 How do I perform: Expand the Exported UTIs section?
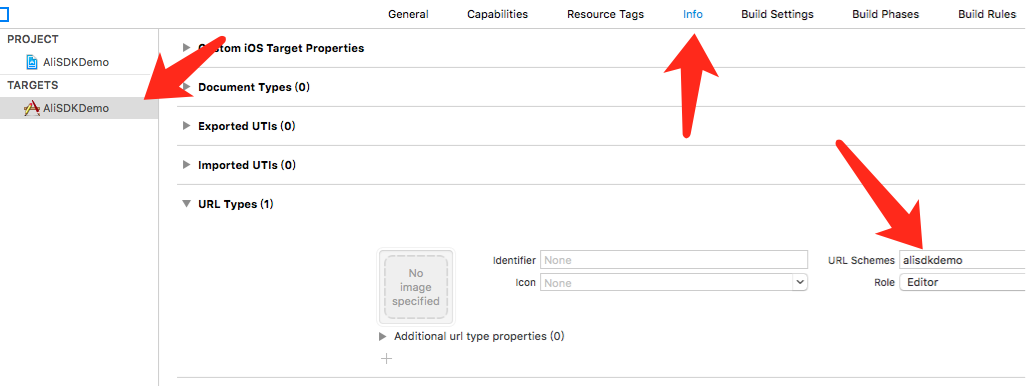pyautogui.click(x=186, y=126)
